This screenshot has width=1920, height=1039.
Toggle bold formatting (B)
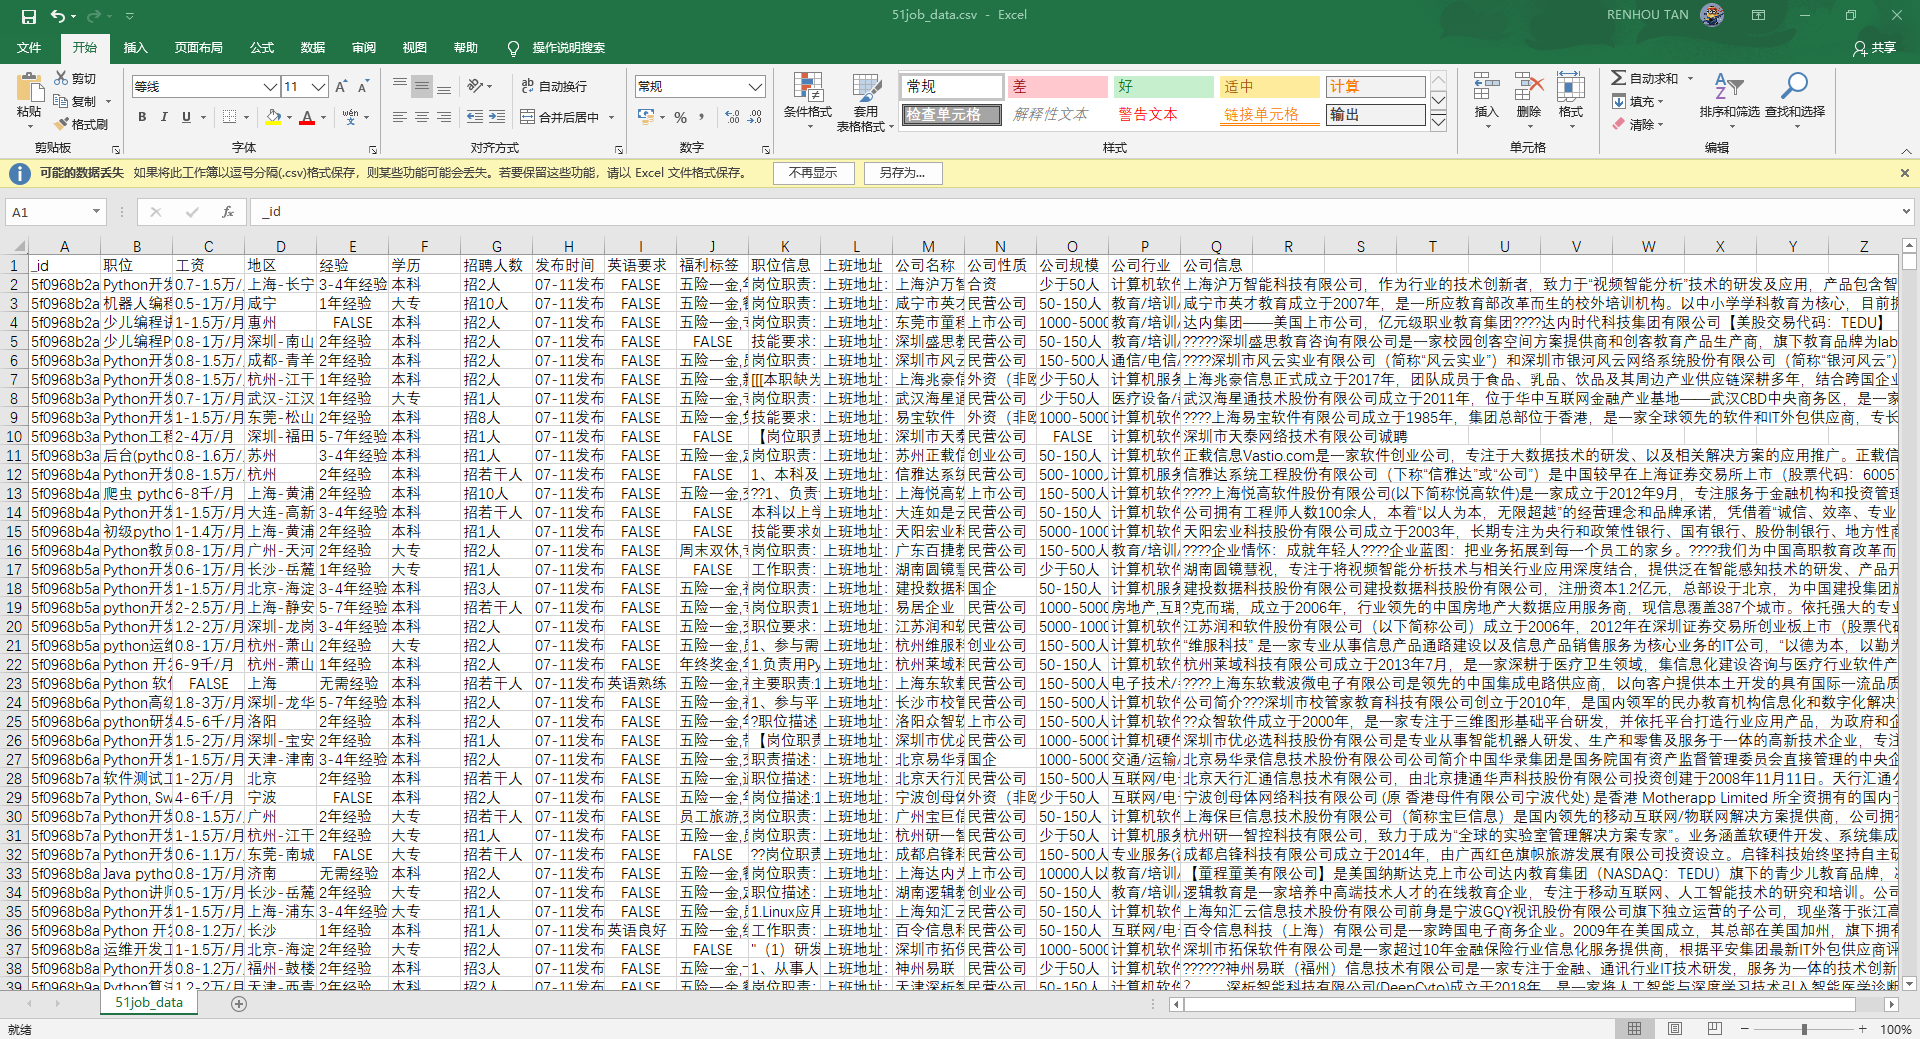pos(142,117)
